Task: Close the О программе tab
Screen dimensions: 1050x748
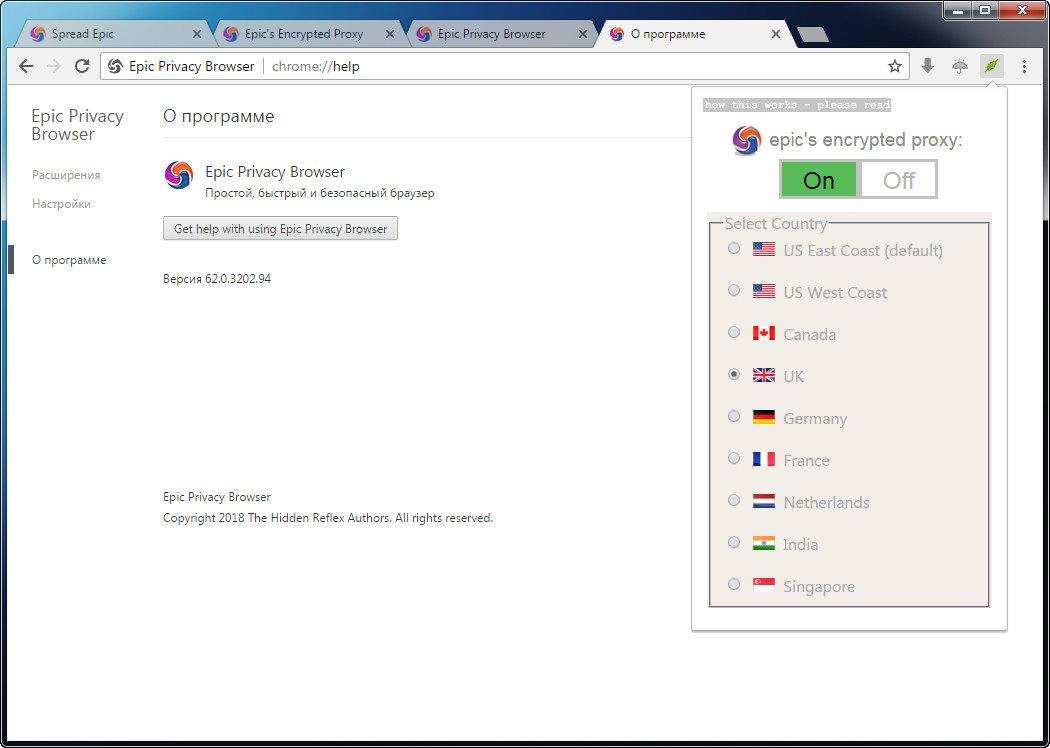Action: point(775,33)
